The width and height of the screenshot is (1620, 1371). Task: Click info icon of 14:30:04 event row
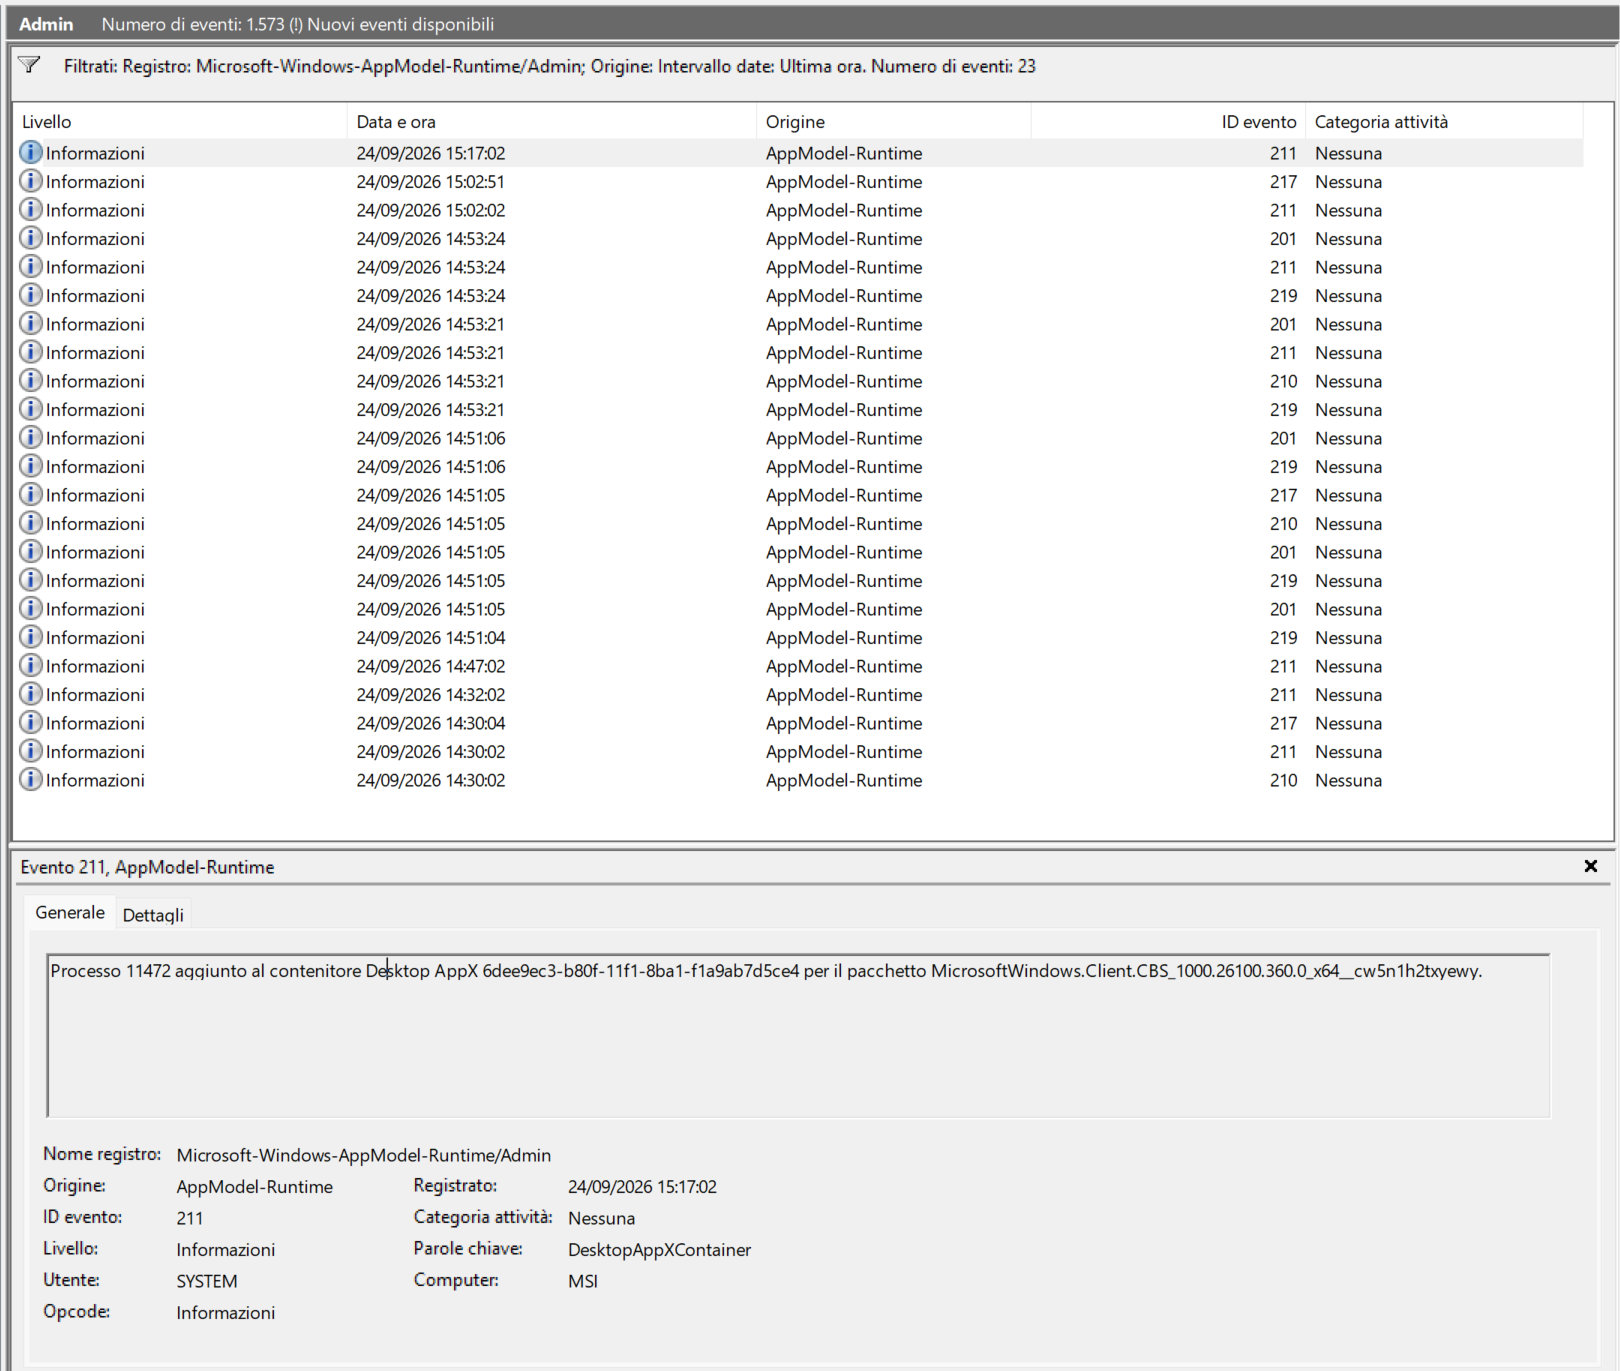click(31, 722)
